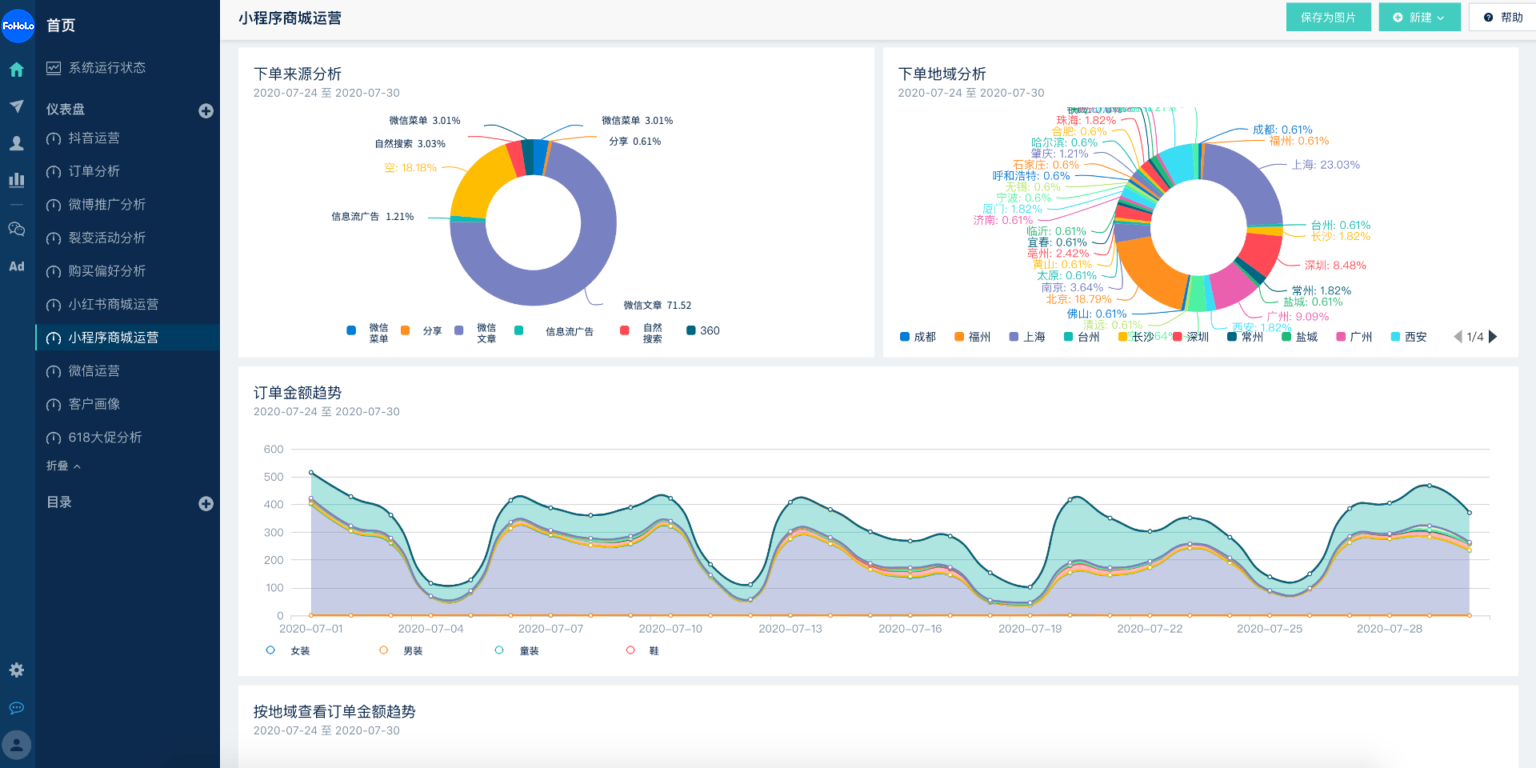
Task: Click the 保存为图片 button
Action: [x=1329, y=17]
